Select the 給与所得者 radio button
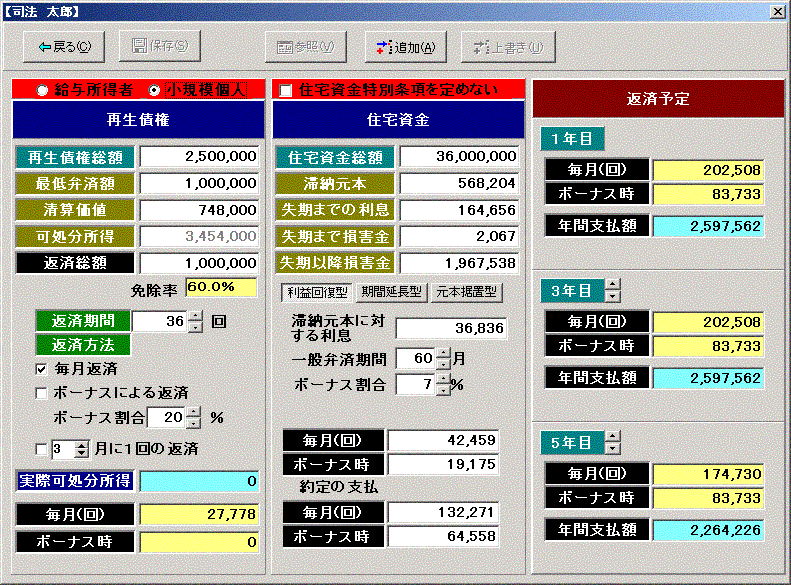791x585 pixels. click(42, 90)
